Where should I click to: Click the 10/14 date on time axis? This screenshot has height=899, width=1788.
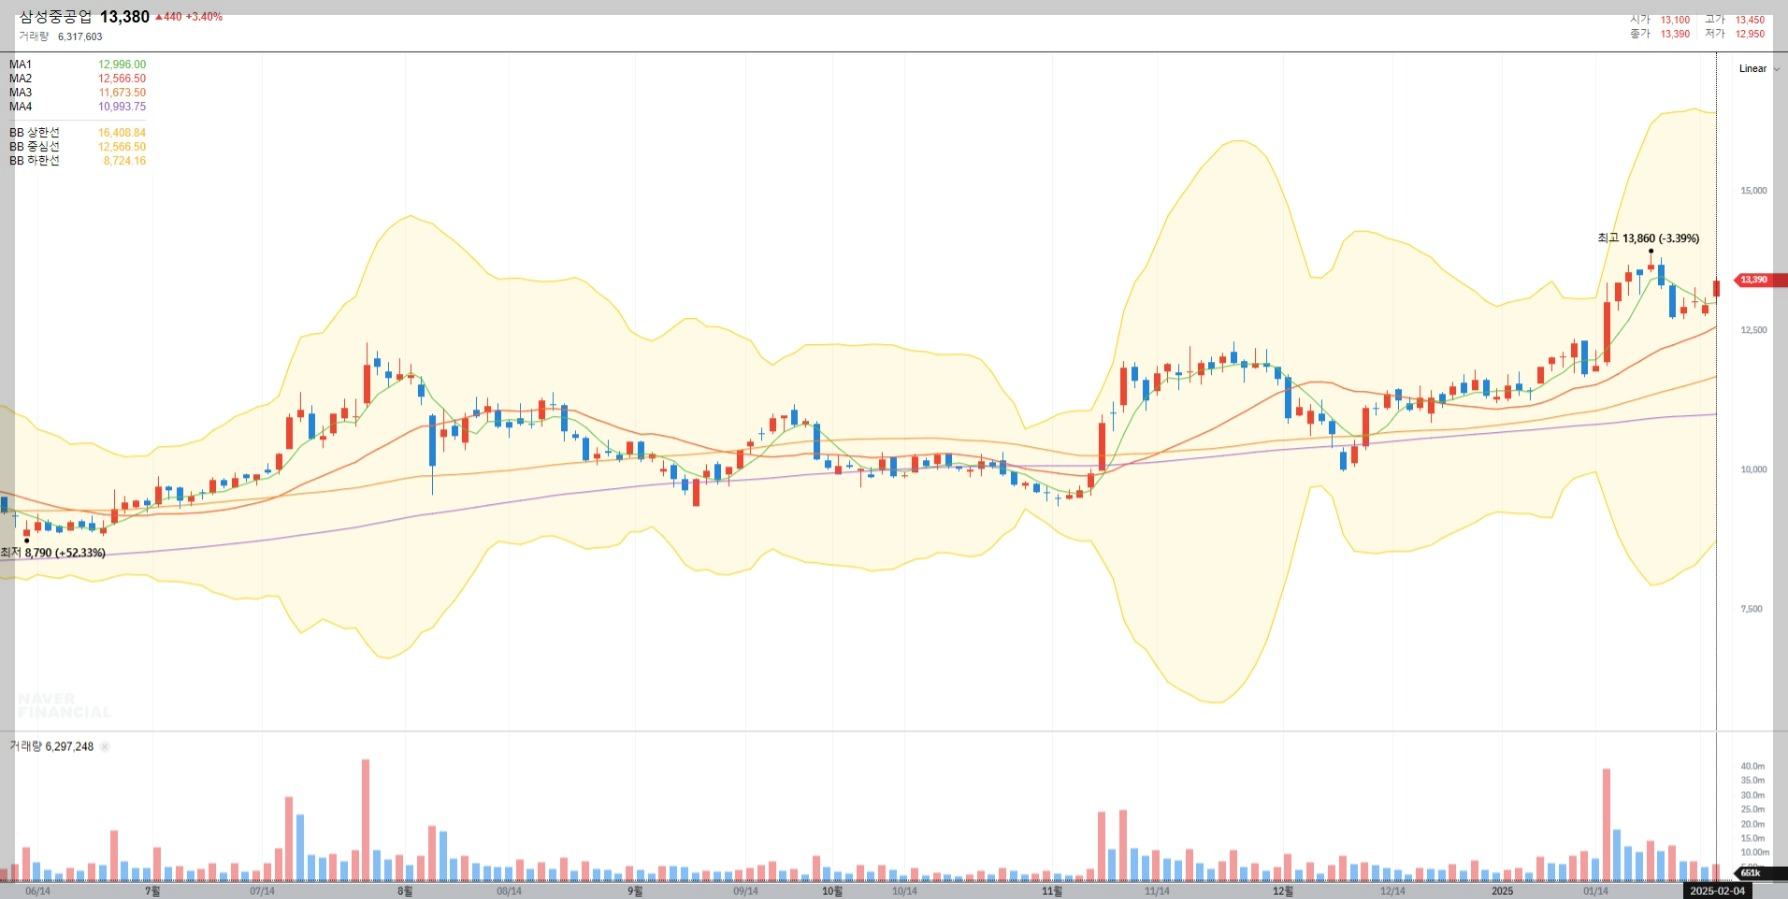tap(904, 891)
